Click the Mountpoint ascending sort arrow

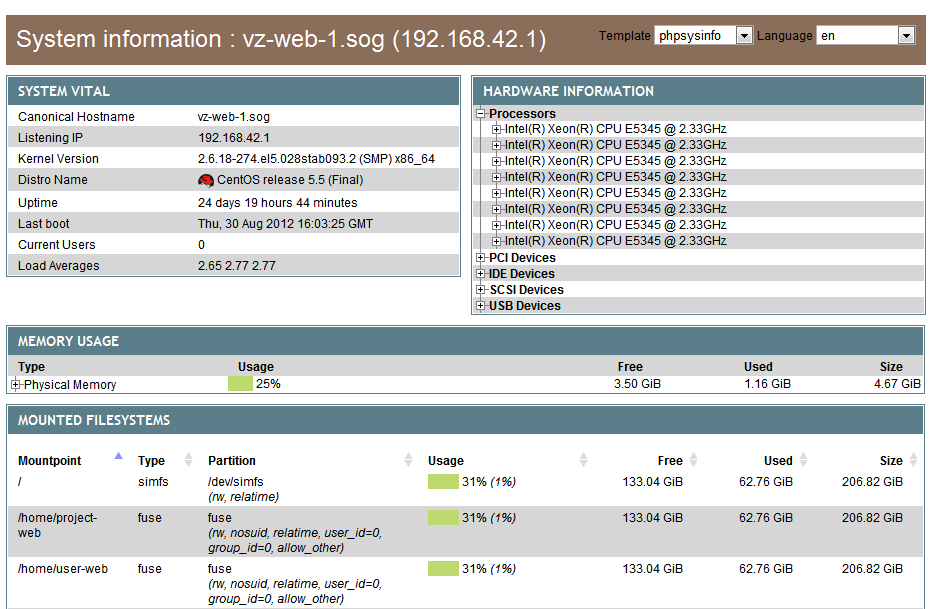(119, 456)
